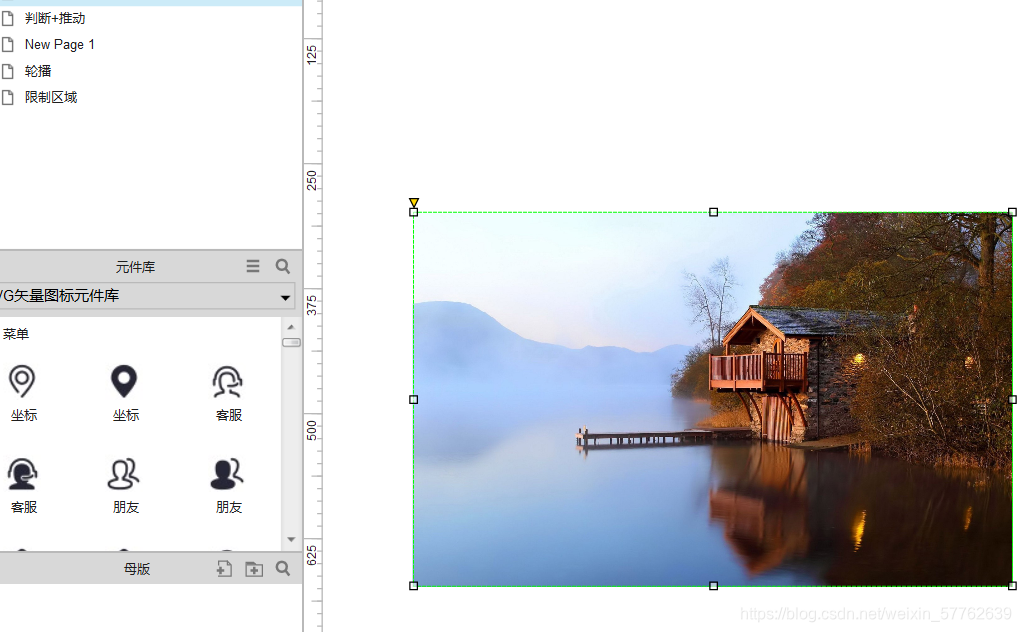The image size is (1021, 632).
Task: Search the 母版 masters panel
Action: (283, 568)
